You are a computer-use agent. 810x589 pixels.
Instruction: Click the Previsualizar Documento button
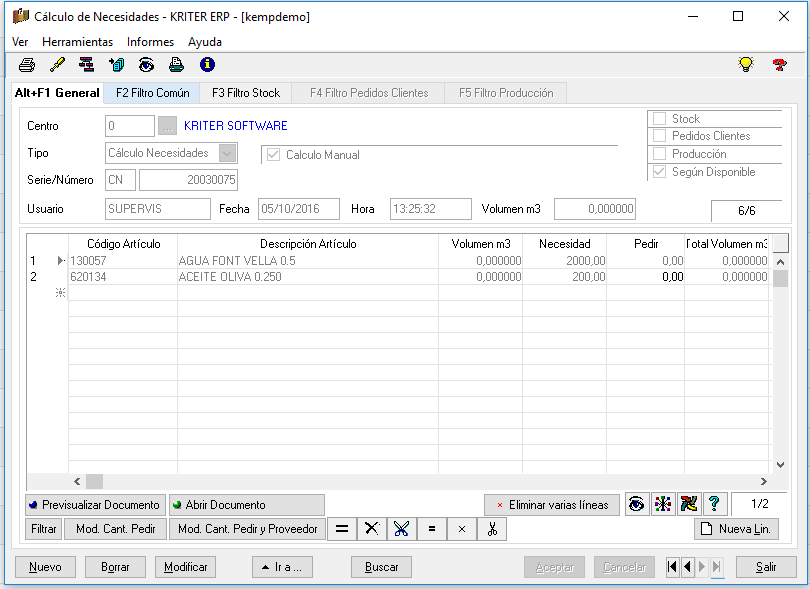pyautogui.click(x=96, y=505)
